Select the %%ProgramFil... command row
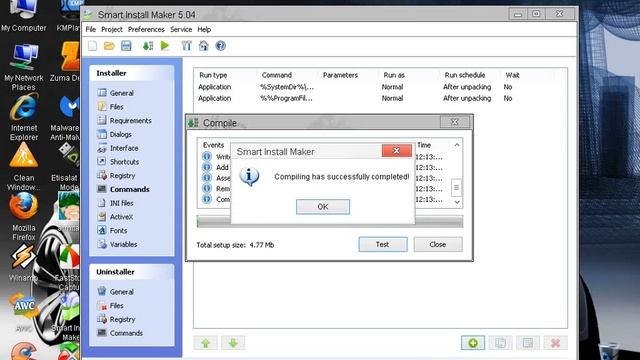640x360 pixels. coord(380,98)
